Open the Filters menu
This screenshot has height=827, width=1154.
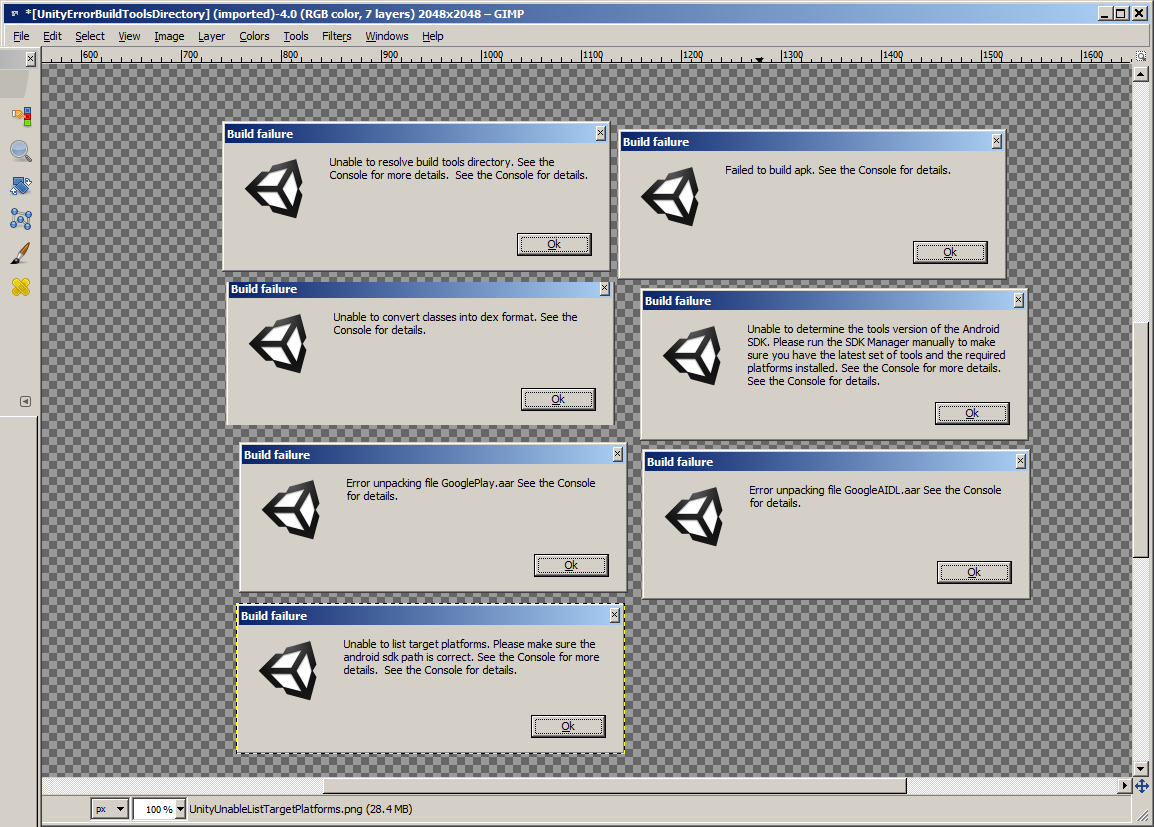coord(336,36)
